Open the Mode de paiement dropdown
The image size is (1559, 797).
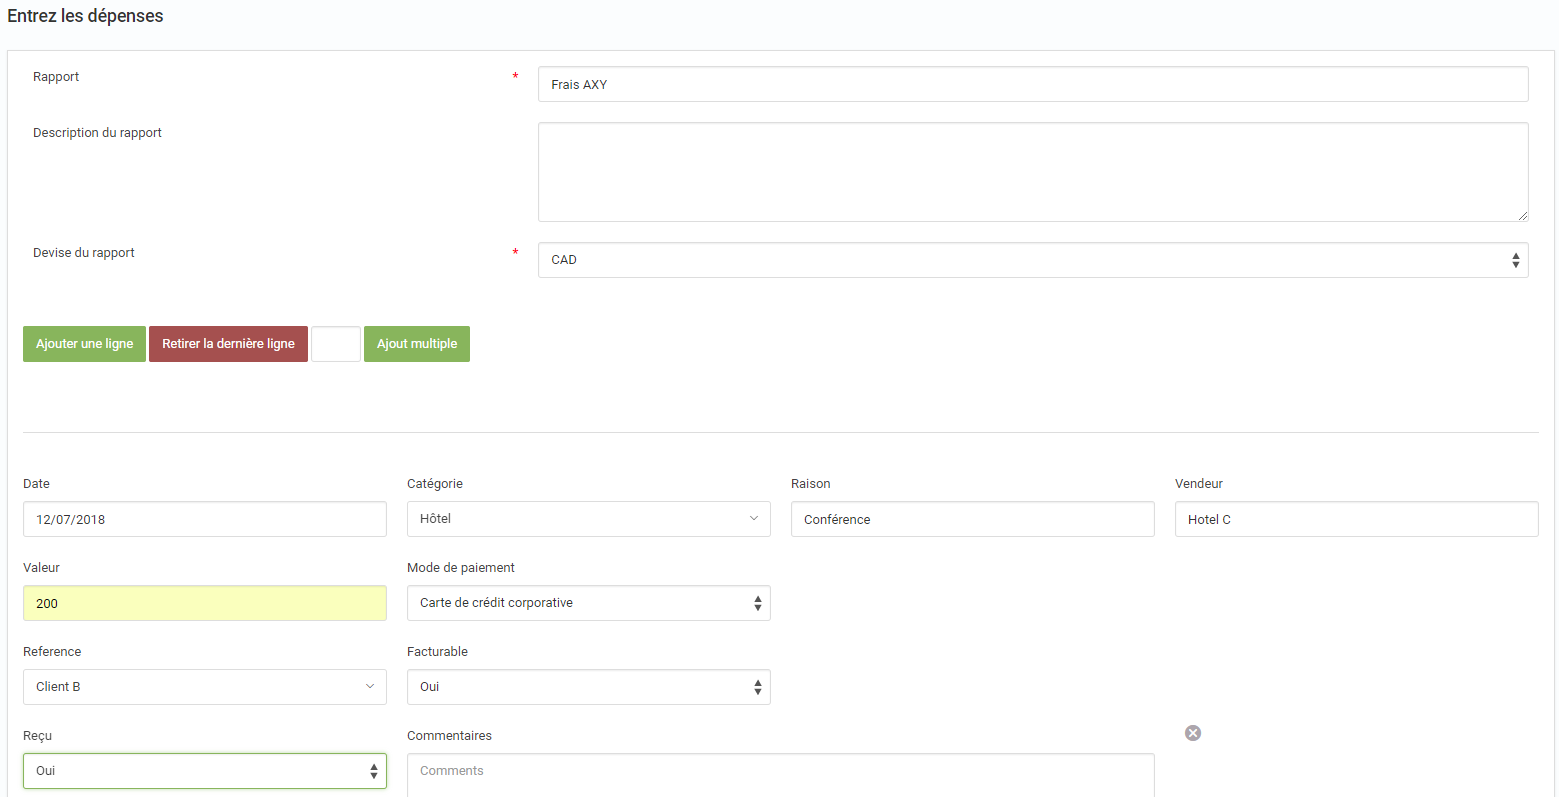[588, 603]
